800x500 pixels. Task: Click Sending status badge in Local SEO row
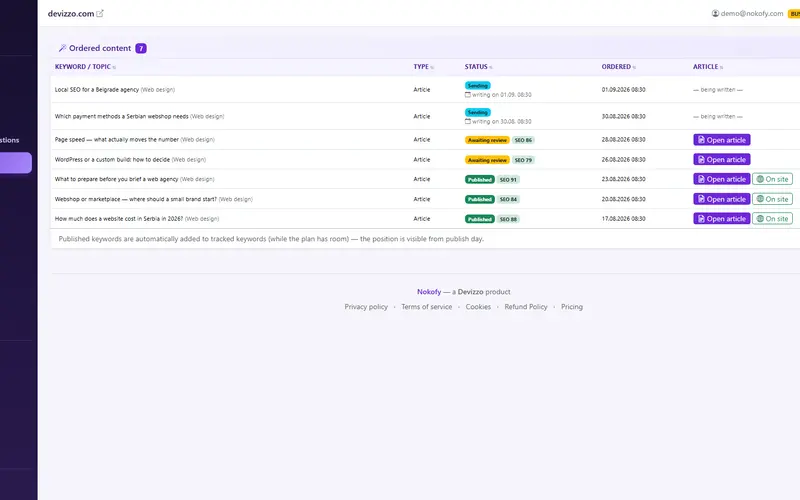pyautogui.click(x=478, y=86)
